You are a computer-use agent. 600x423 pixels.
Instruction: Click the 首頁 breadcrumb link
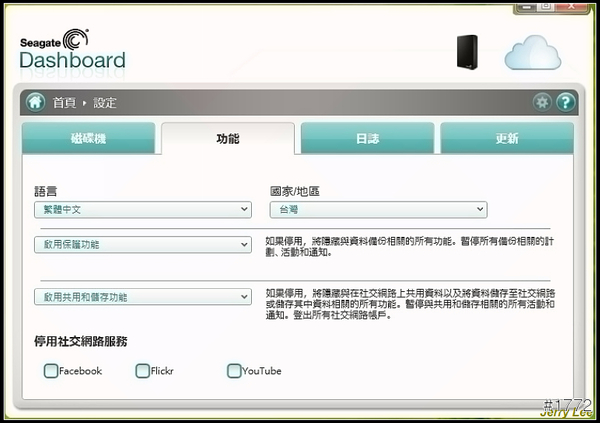click(64, 103)
